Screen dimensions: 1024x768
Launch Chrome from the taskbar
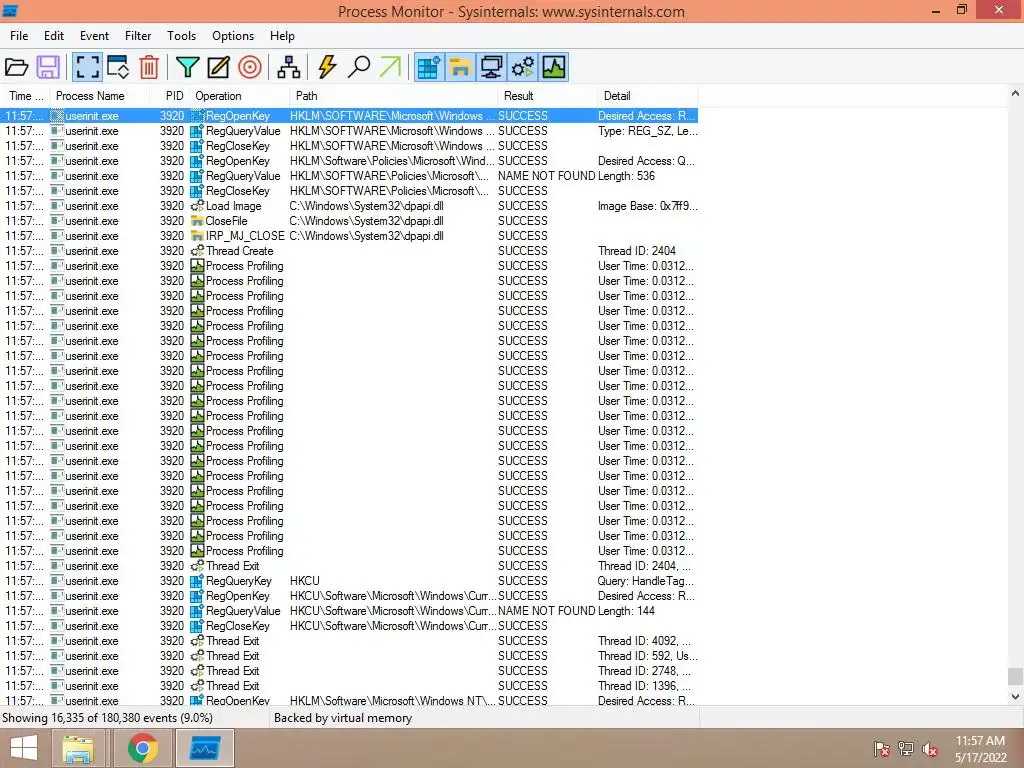[x=142, y=748]
